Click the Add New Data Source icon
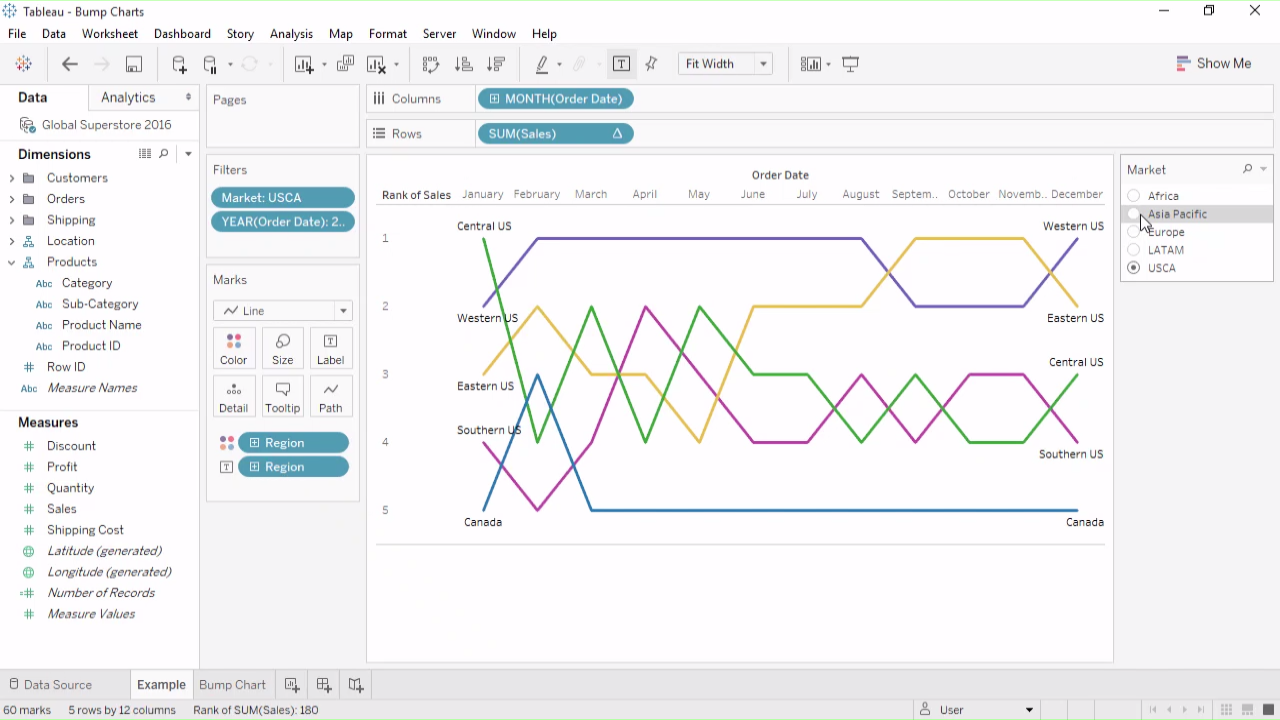Image resolution: width=1280 pixels, height=720 pixels. click(x=179, y=64)
